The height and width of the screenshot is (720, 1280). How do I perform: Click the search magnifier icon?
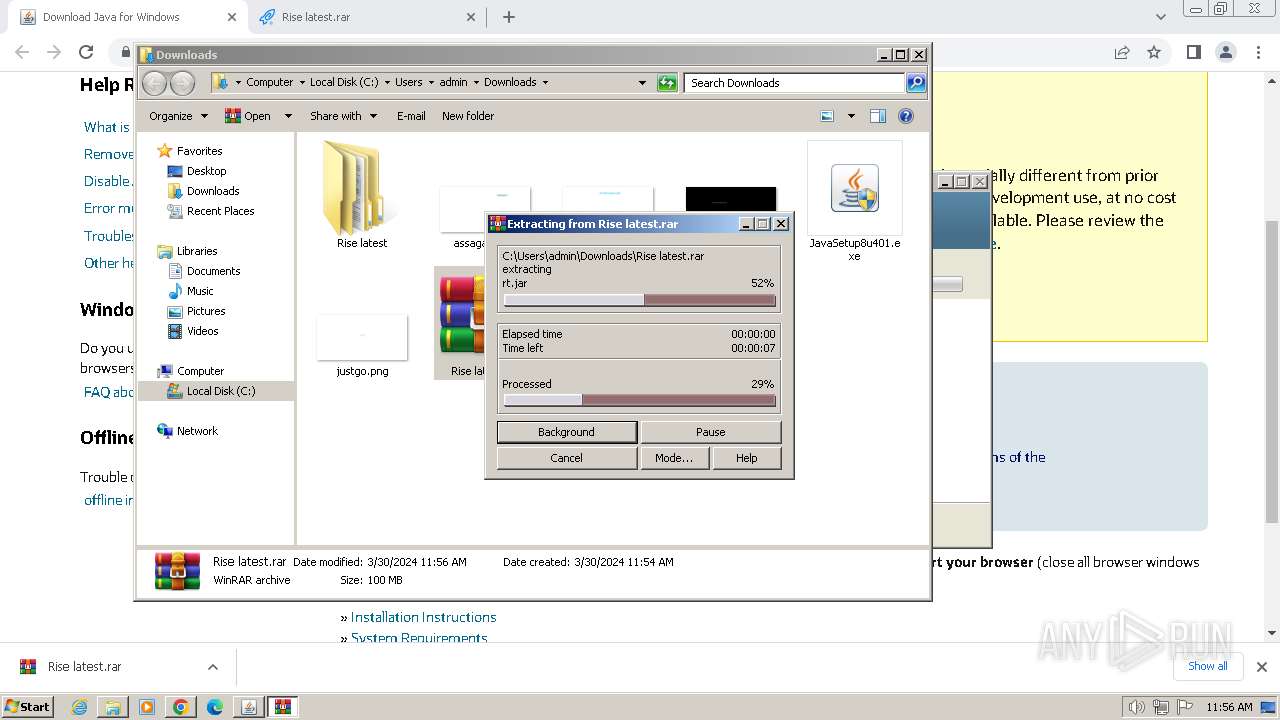coord(916,83)
